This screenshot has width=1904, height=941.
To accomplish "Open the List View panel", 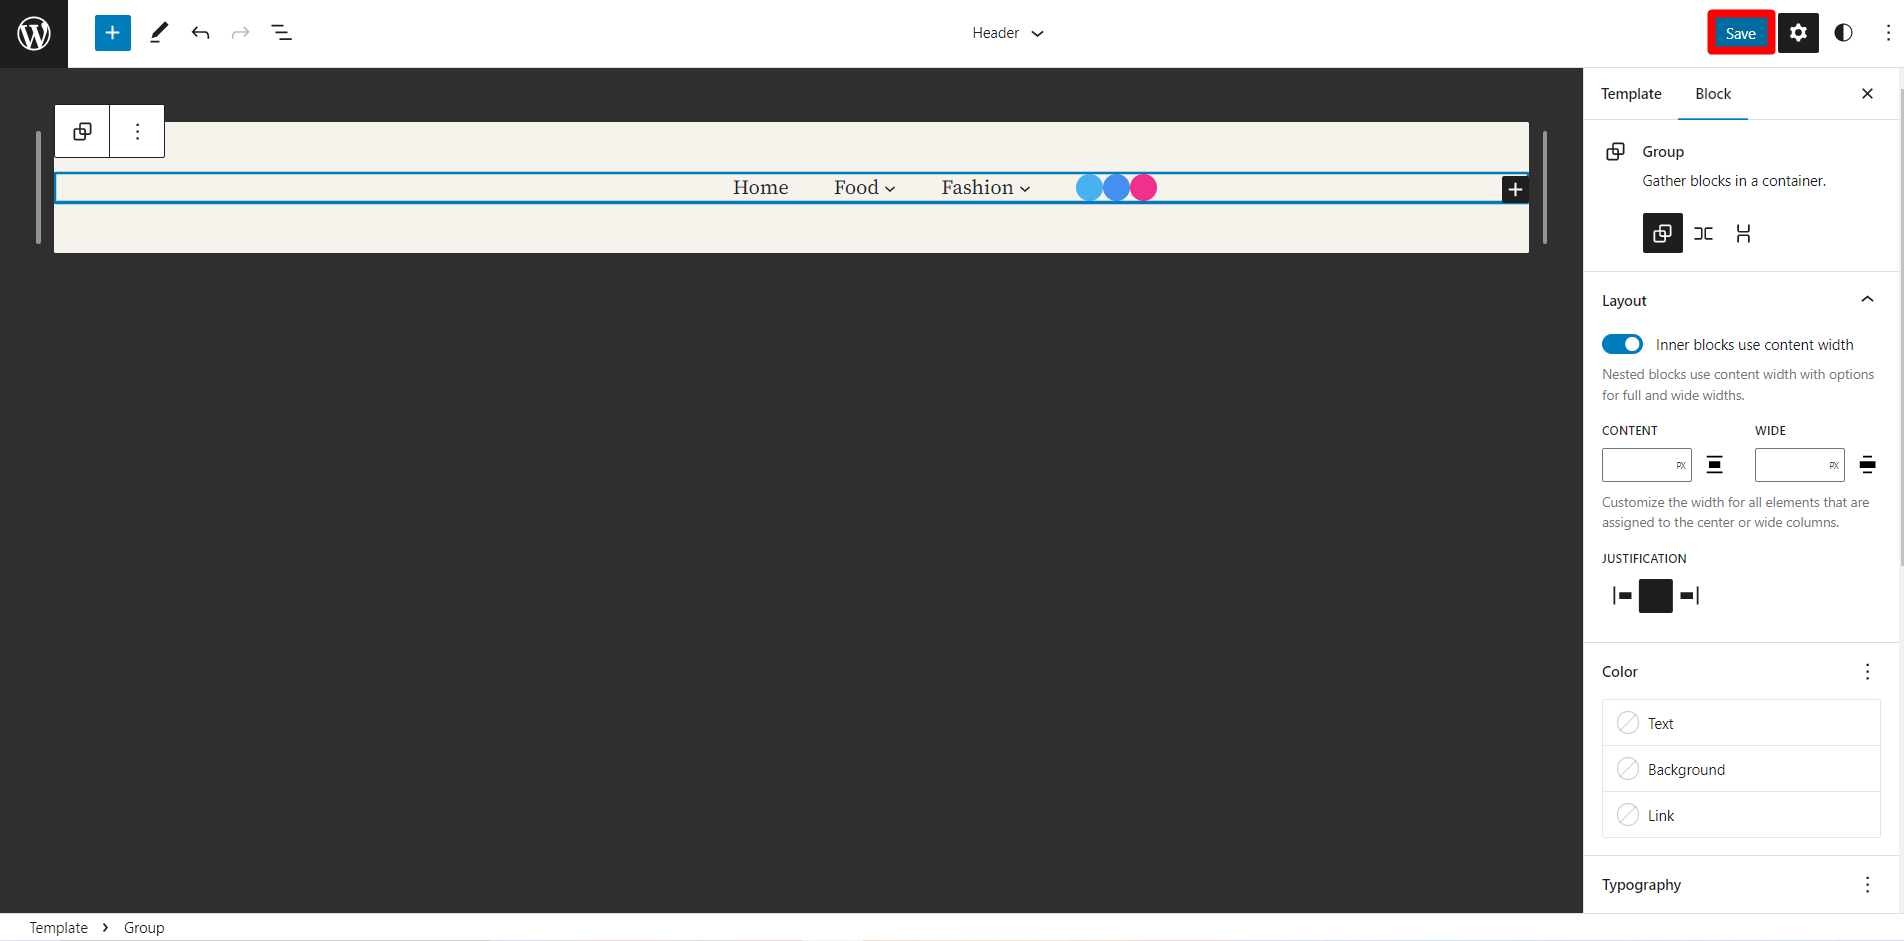I will [282, 33].
